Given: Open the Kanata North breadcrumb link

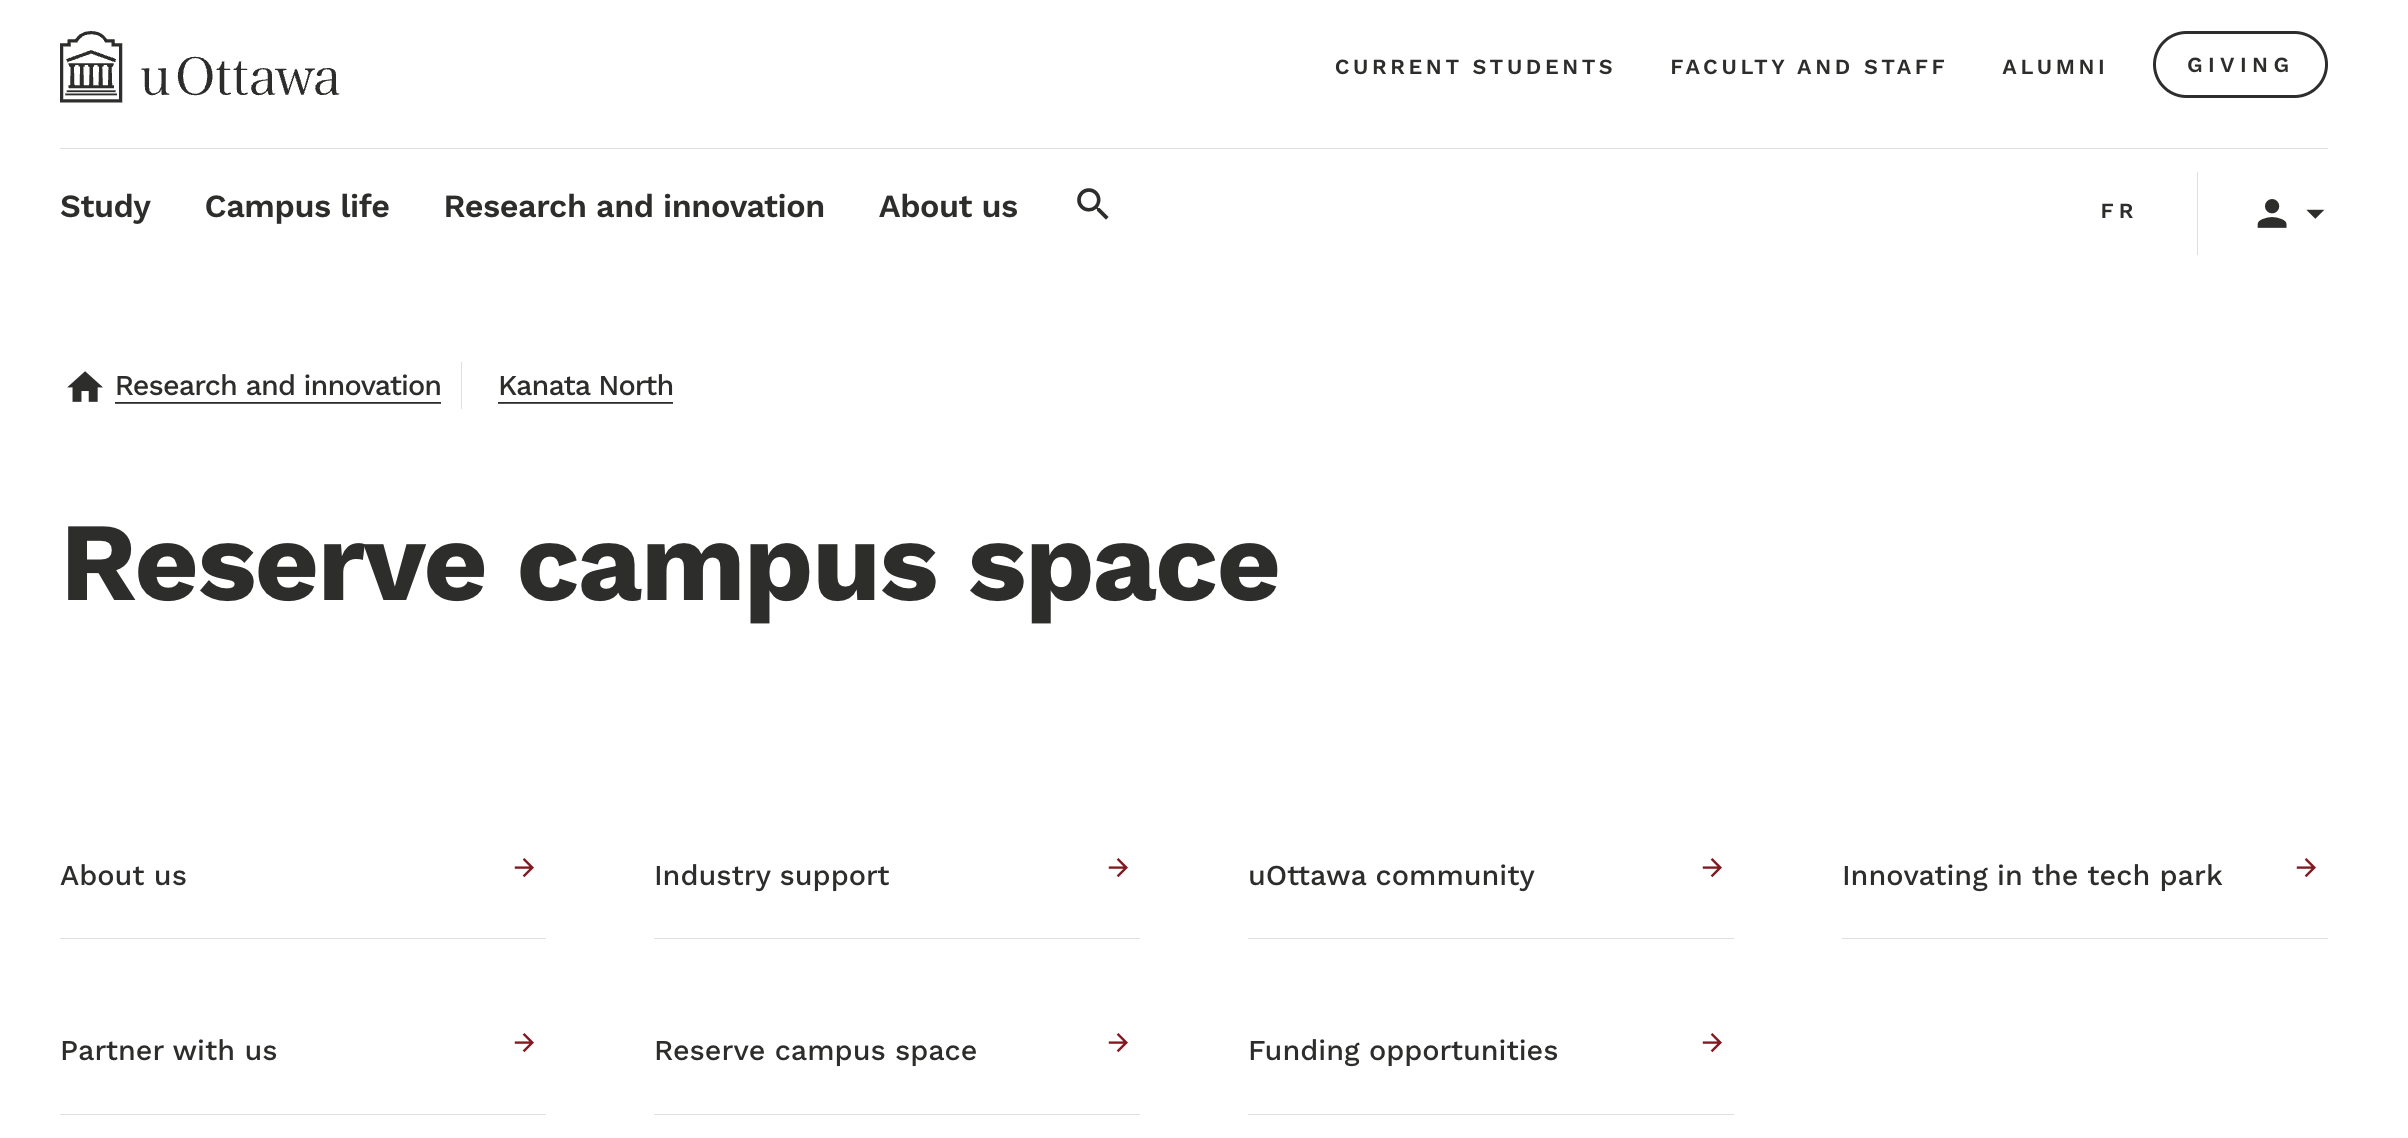Looking at the screenshot, I should (585, 385).
